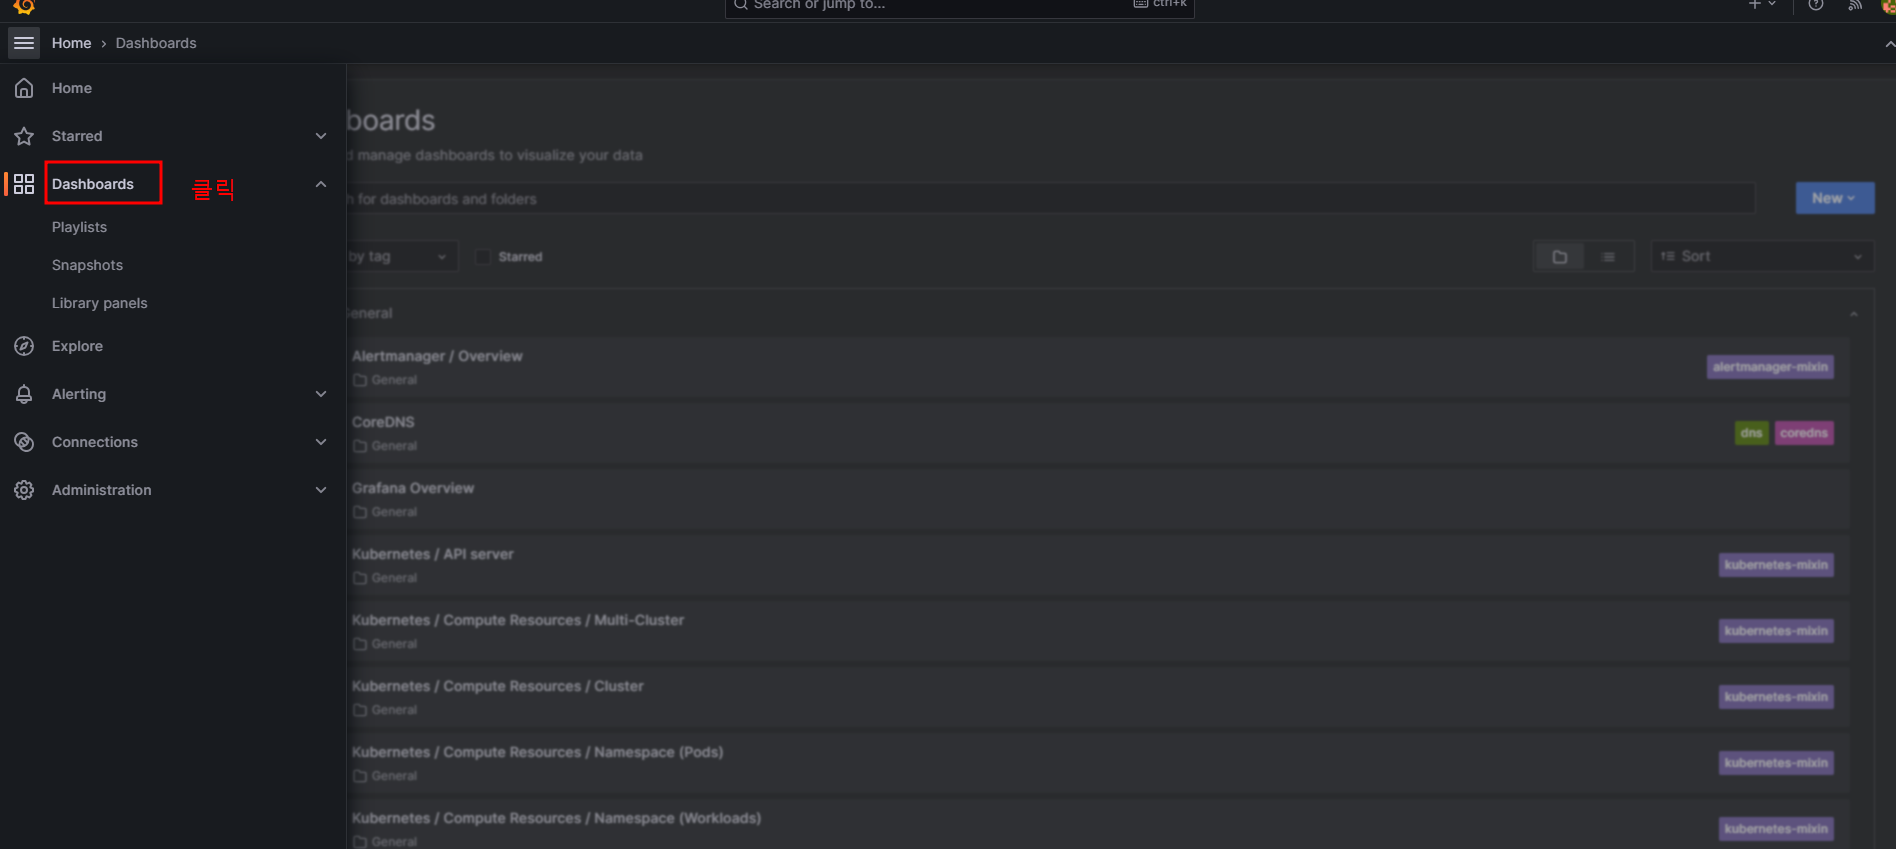Click the Search or jump to field
The height and width of the screenshot is (849, 1896).
tap(960, 5)
